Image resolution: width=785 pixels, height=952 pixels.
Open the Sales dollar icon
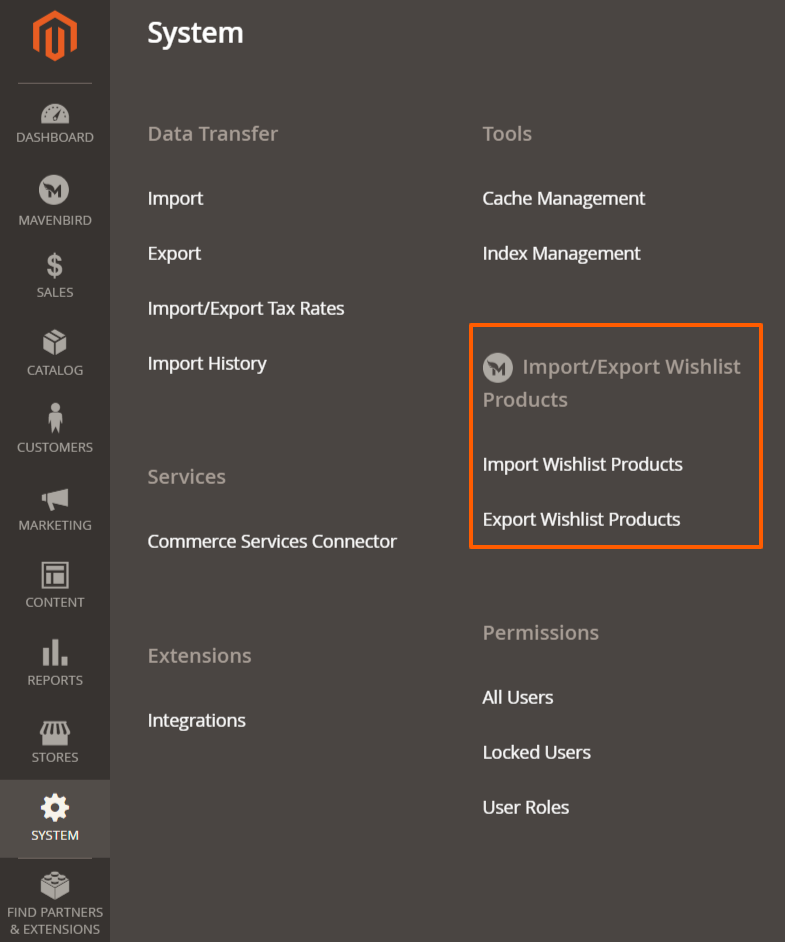coord(55,266)
